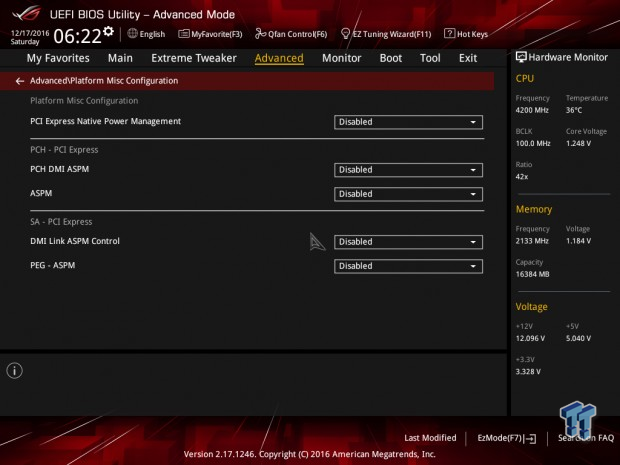The height and width of the screenshot is (465, 620).
Task: Launch EZ Tuning Wizard(F11) label
Action: click(392, 34)
